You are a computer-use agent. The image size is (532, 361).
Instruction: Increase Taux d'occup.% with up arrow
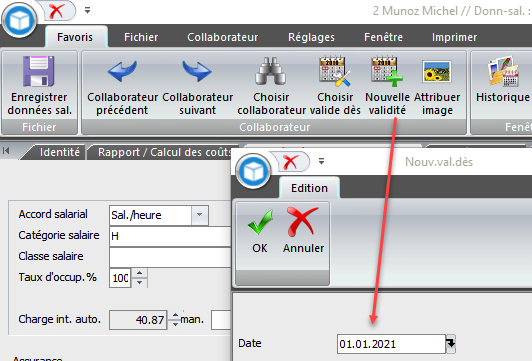(x=139, y=273)
